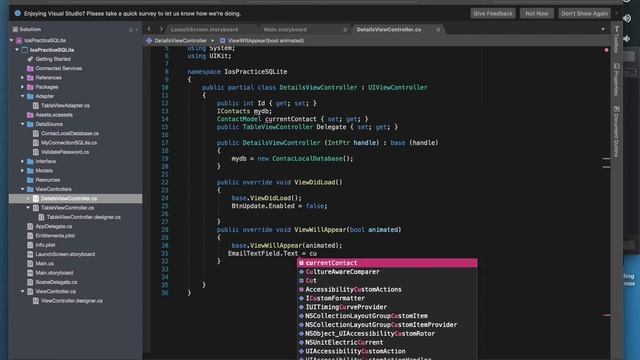The width and height of the screenshot is (640, 360).
Task: Select AppDelegate.cs in the solution tree
Action: (x=53, y=226)
